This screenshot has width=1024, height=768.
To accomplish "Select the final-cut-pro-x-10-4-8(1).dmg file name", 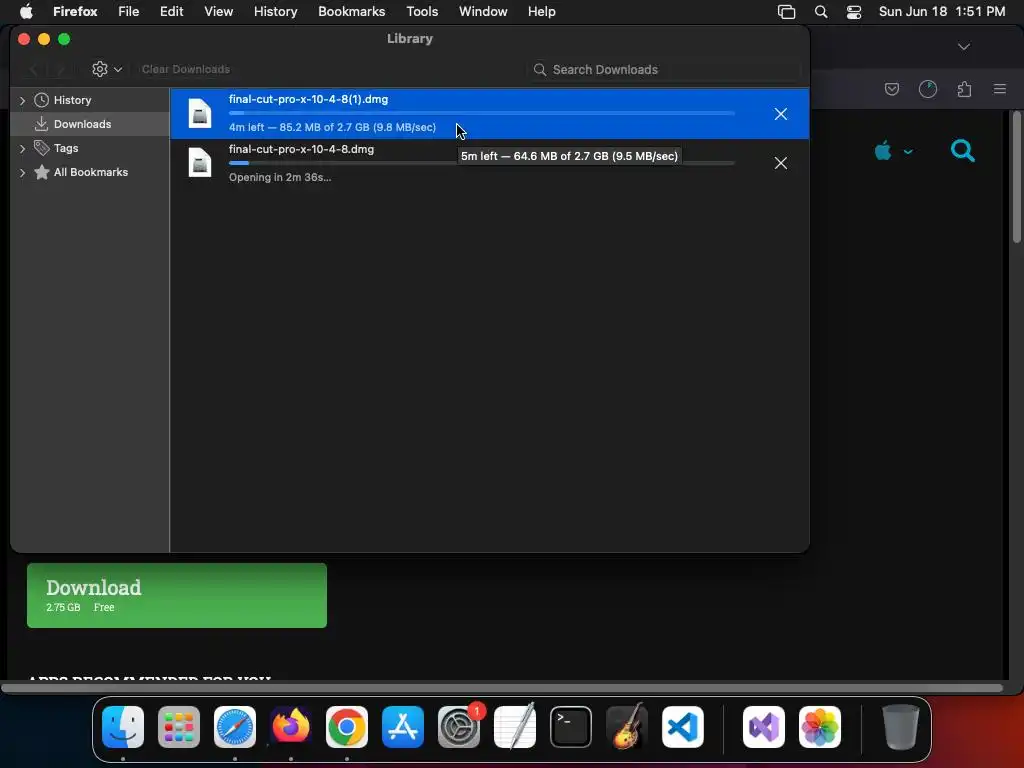I will (308, 99).
